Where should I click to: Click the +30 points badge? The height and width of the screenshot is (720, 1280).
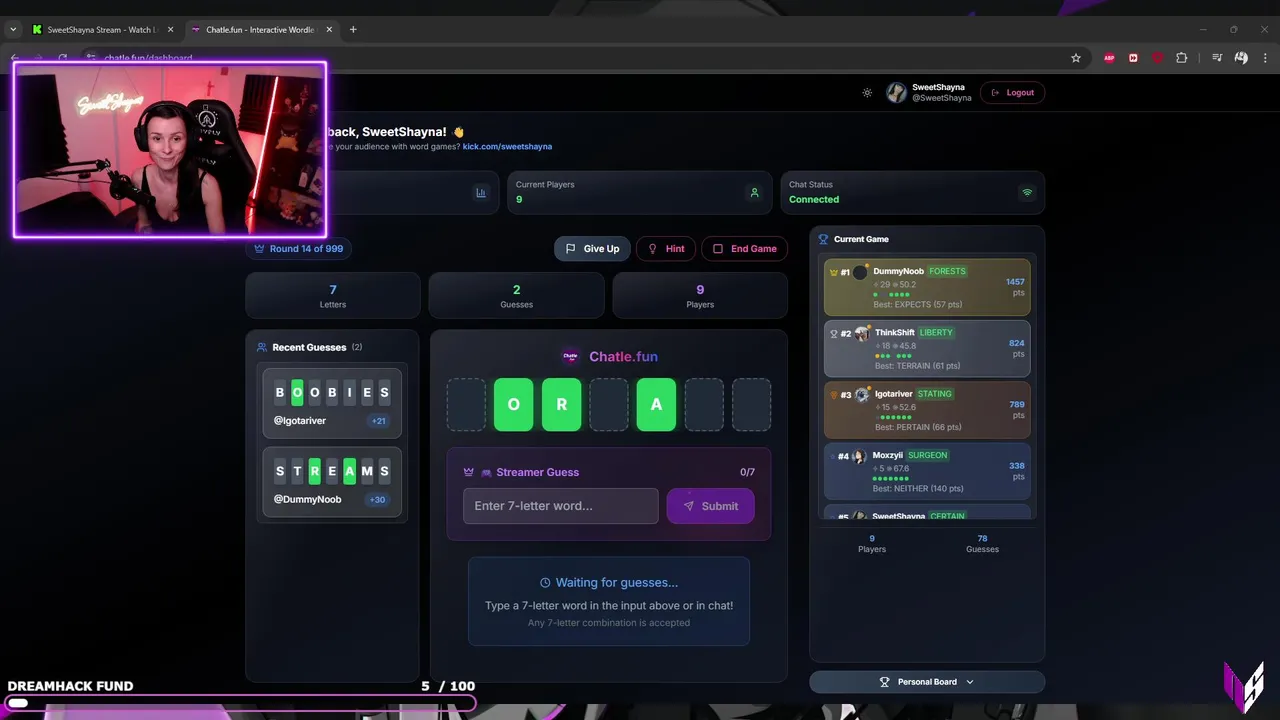[x=377, y=500]
